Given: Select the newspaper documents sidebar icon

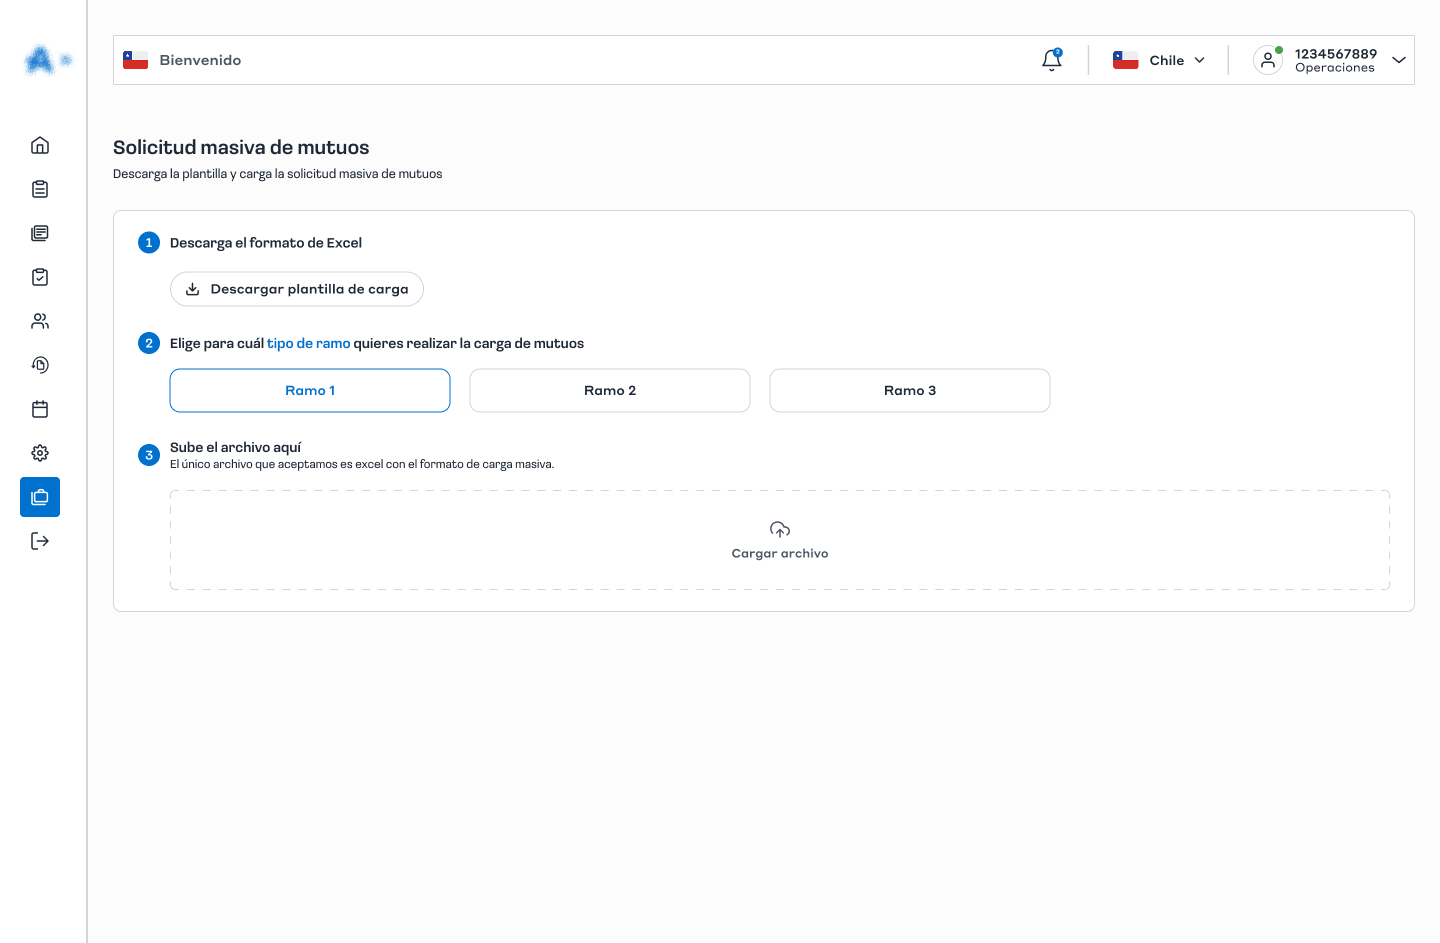Looking at the screenshot, I should click(40, 233).
